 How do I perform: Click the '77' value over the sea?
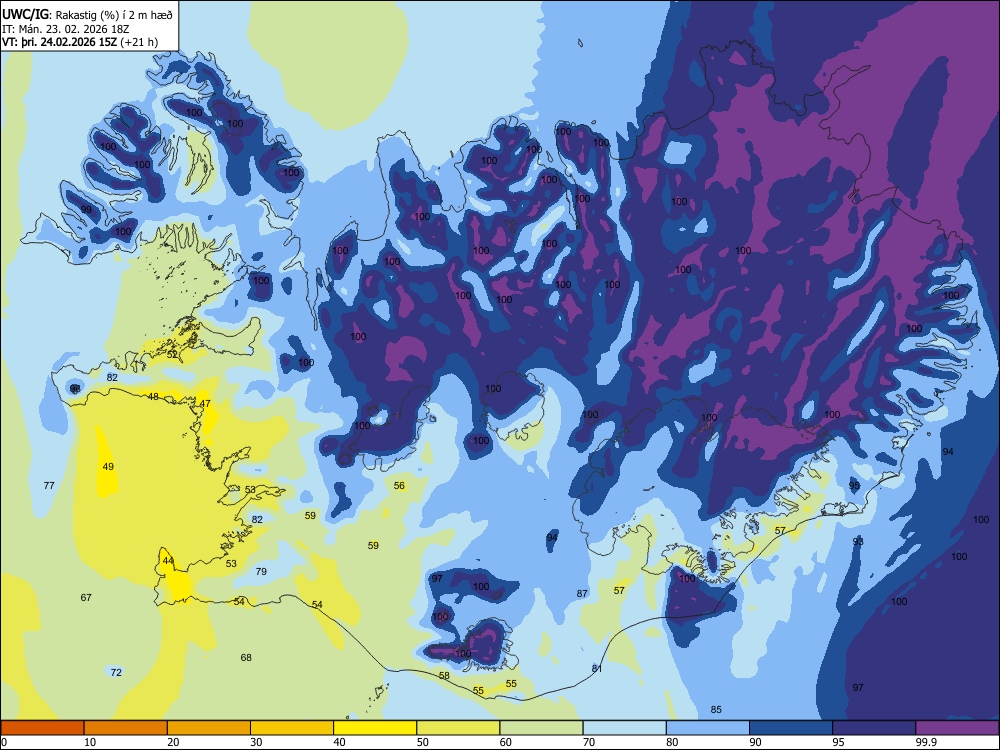49,485
